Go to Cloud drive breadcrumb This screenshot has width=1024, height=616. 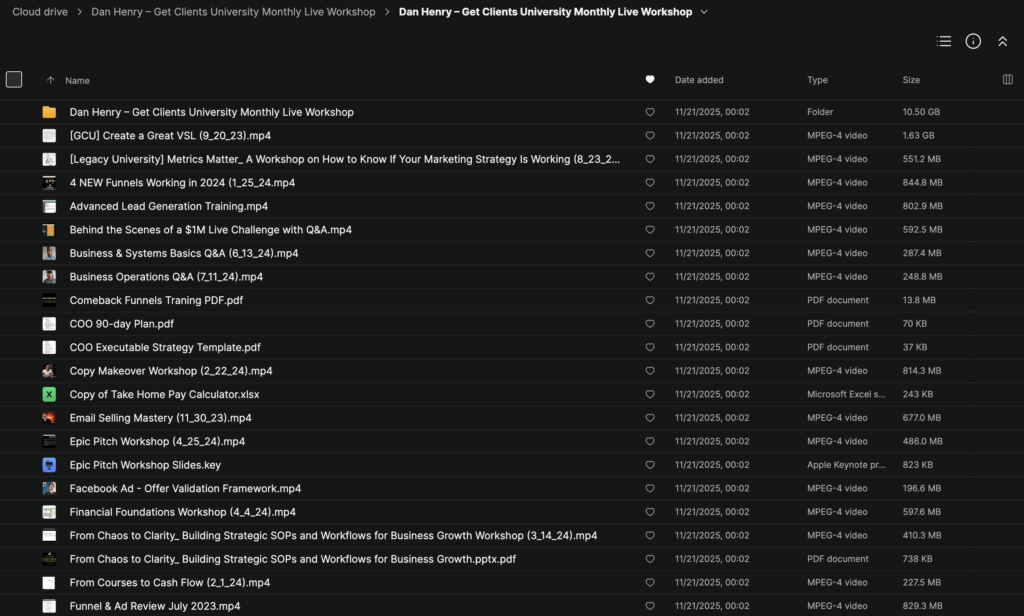click(x=39, y=12)
